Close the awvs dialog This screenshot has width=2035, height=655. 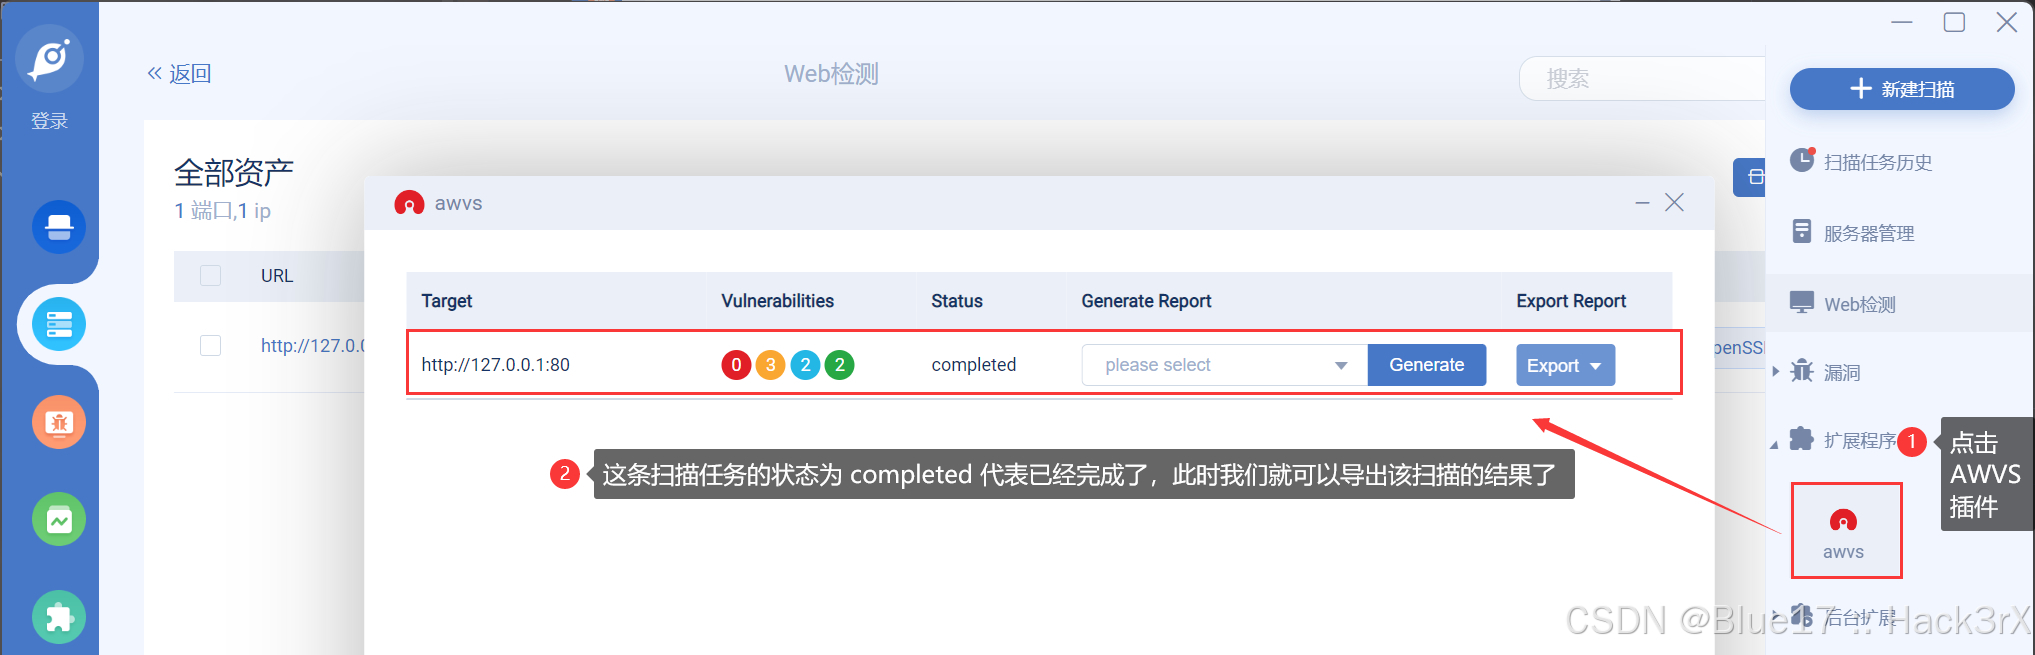click(x=1675, y=203)
